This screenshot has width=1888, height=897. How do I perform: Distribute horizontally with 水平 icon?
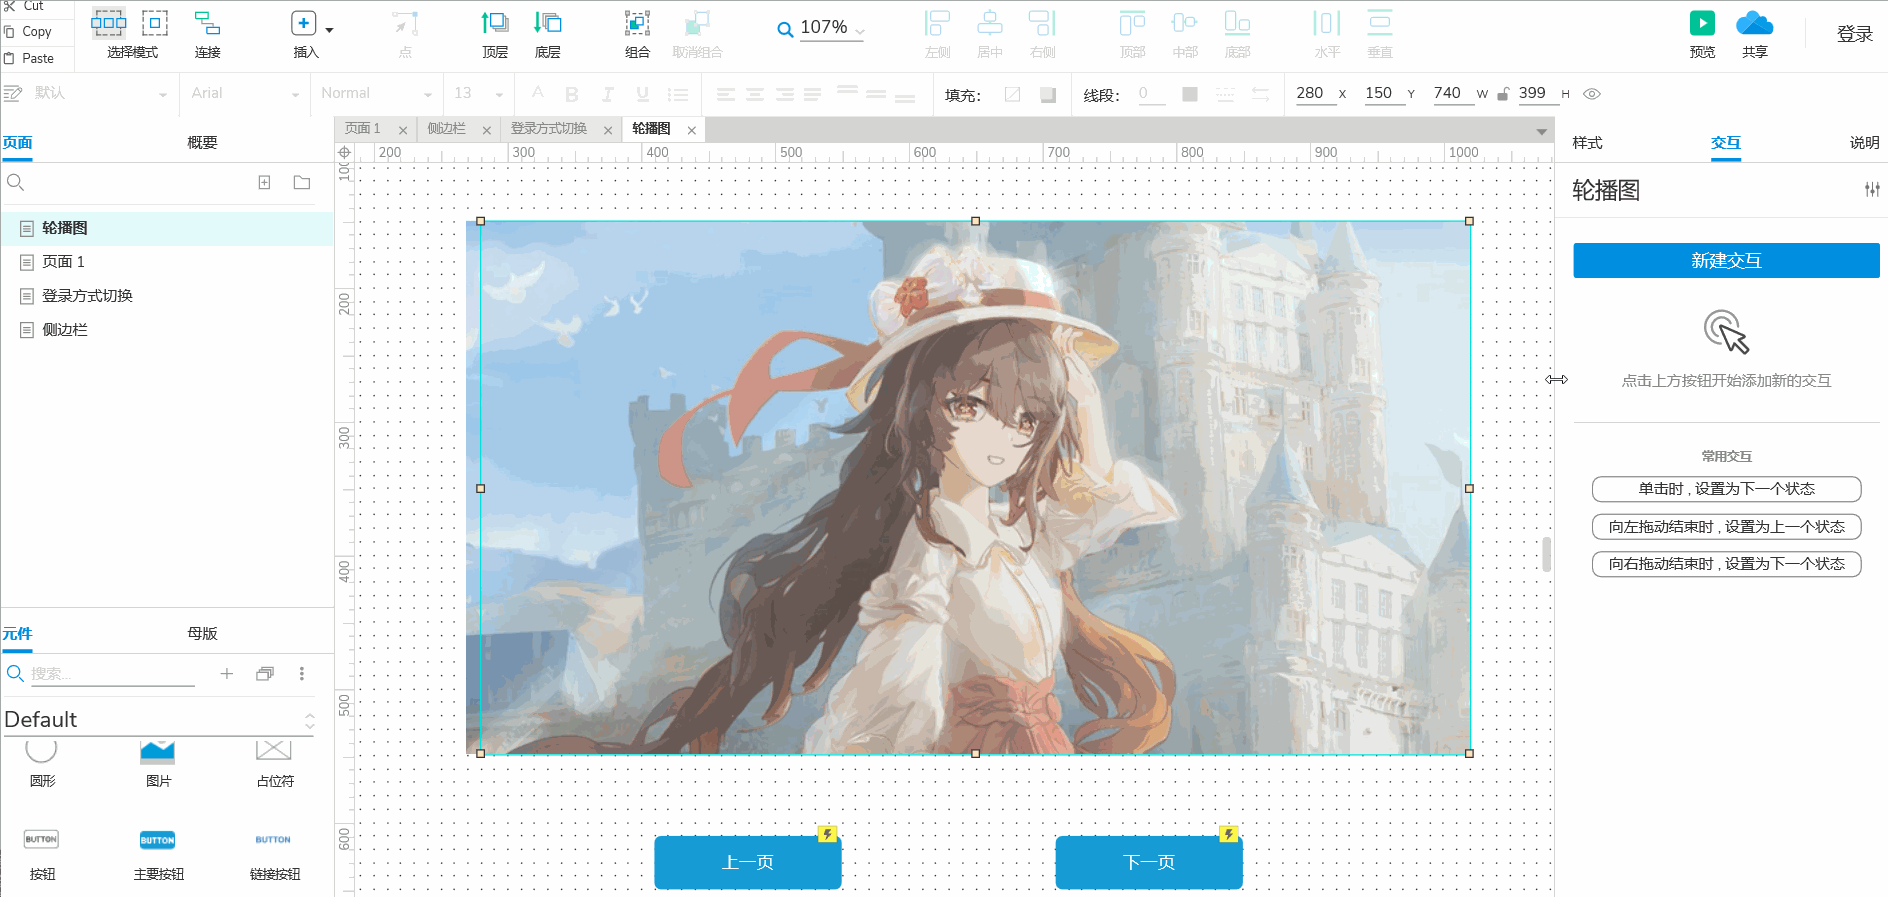tap(1327, 23)
